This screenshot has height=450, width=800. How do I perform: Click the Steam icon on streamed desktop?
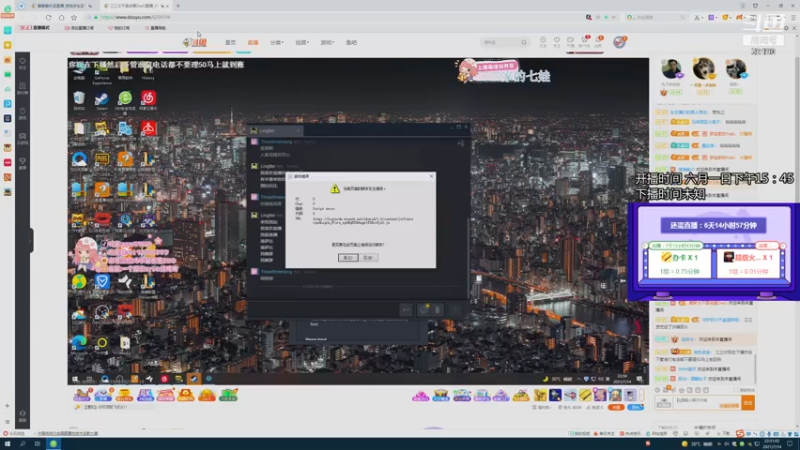(x=102, y=99)
